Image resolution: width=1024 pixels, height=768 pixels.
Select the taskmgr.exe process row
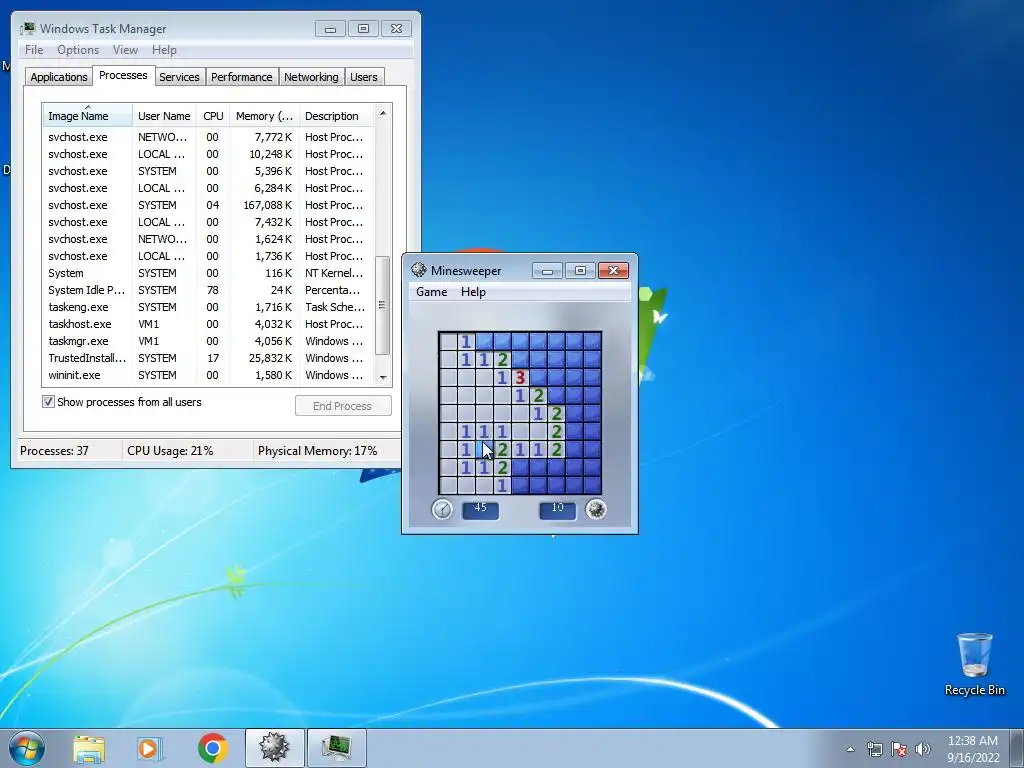208,341
